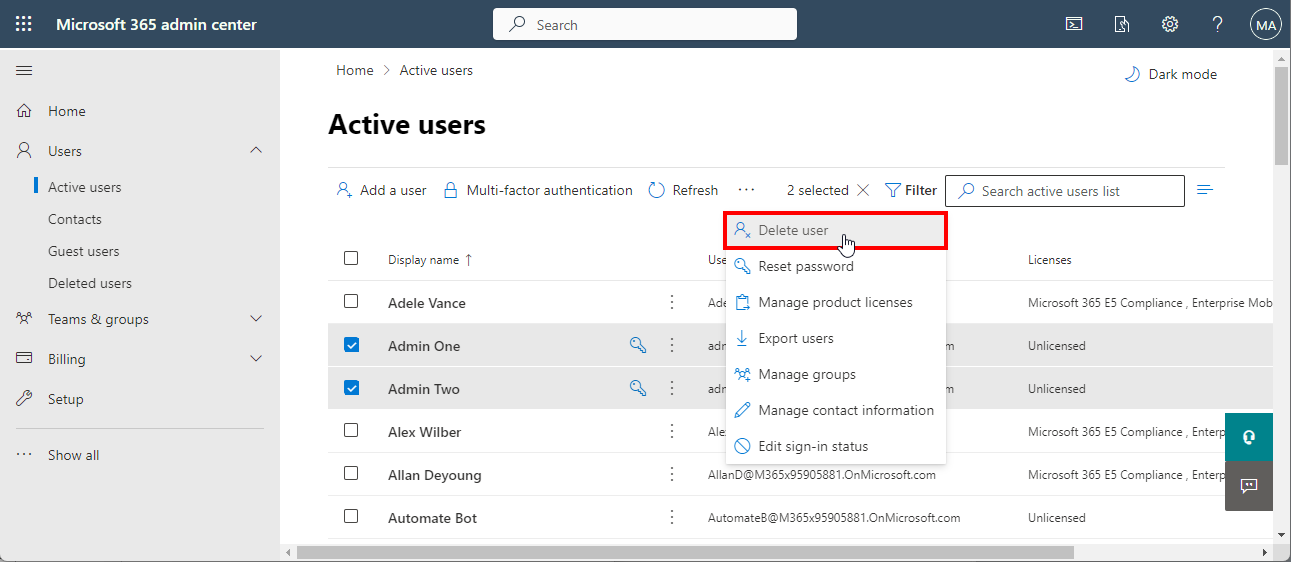This screenshot has width=1291, height=562.
Task: Open the Cloud Shell icon in header
Action: point(1074,24)
